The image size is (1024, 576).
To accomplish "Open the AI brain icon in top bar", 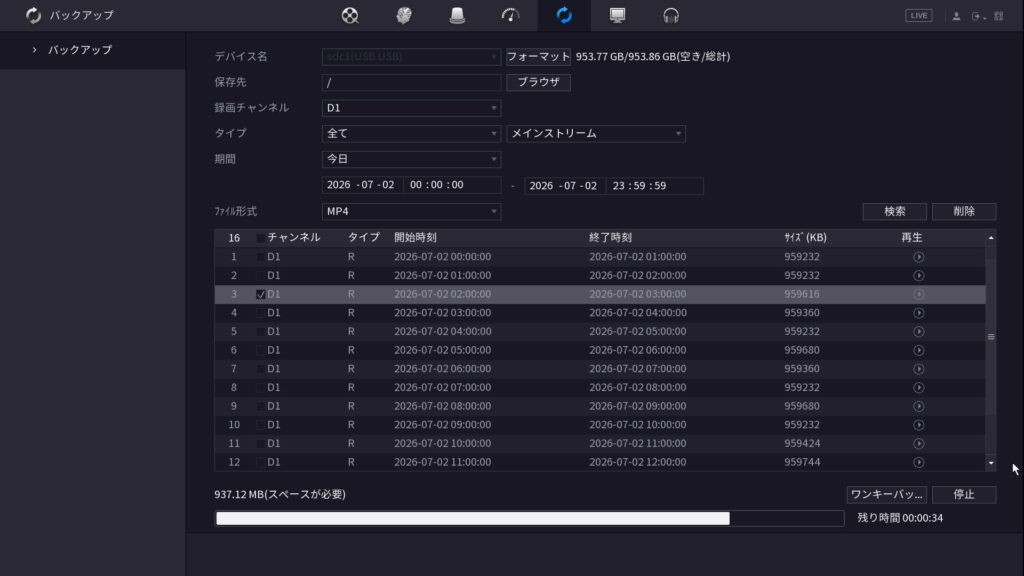I will click(404, 15).
